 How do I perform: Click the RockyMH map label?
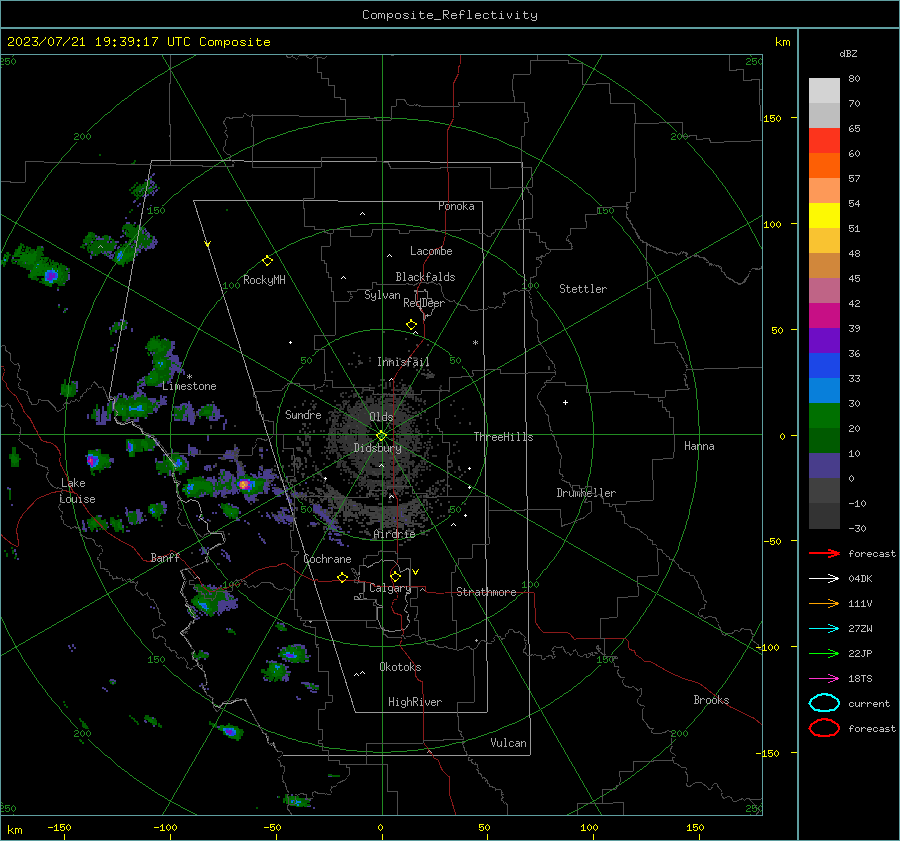(x=264, y=280)
